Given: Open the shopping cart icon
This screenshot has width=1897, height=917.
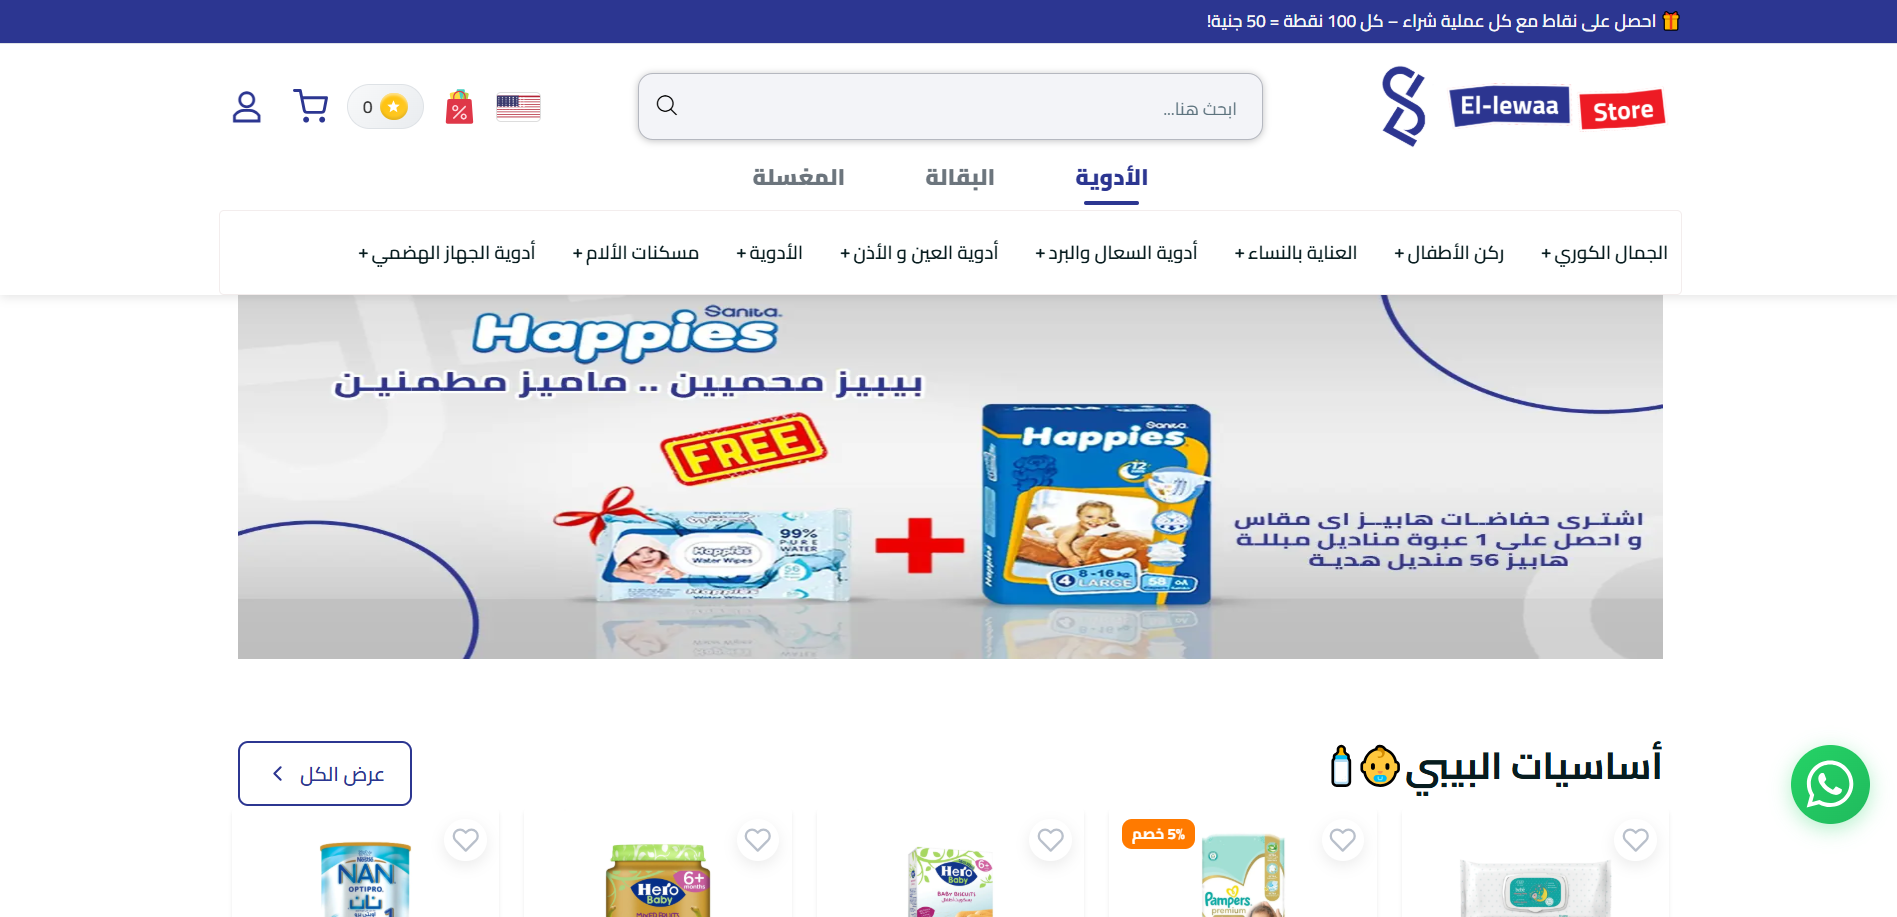Looking at the screenshot, I should click(311, 107).
